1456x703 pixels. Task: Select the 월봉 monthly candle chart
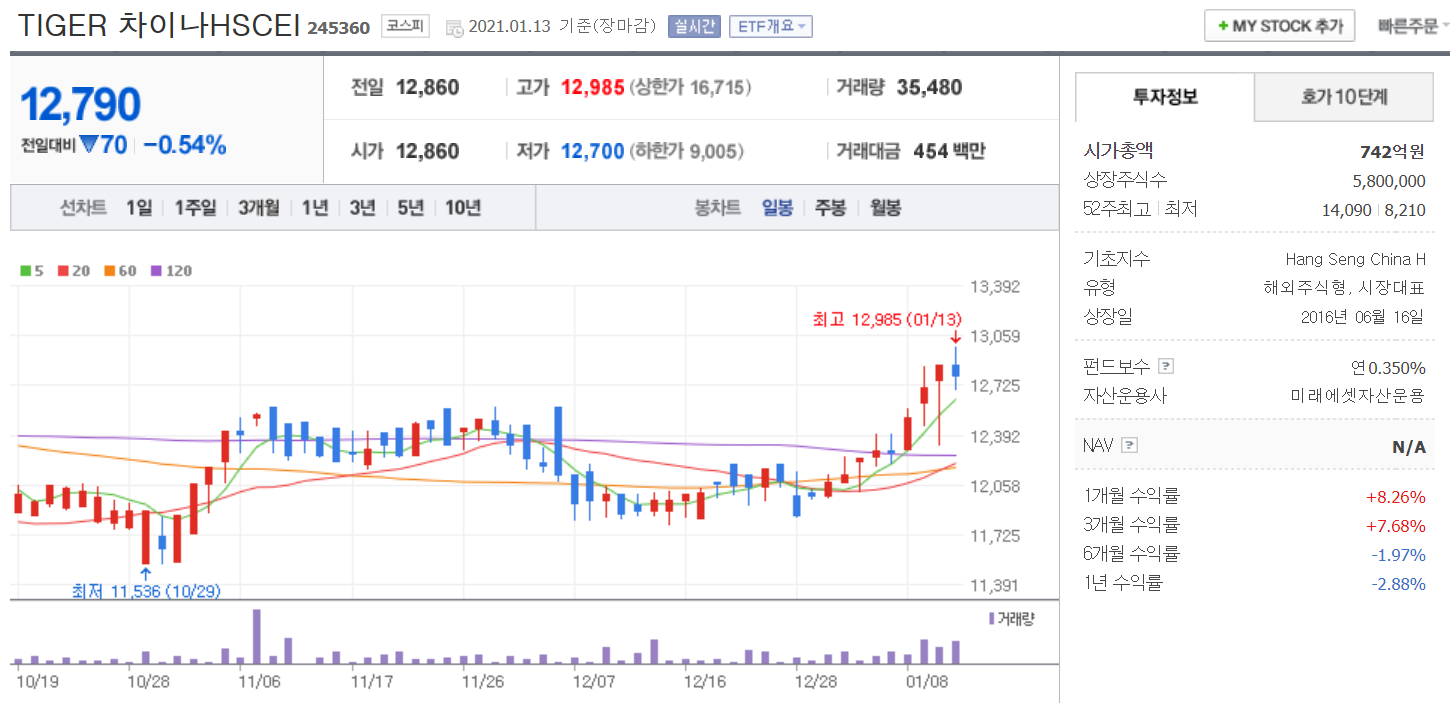pyautogui.click(x=884, y=208)
